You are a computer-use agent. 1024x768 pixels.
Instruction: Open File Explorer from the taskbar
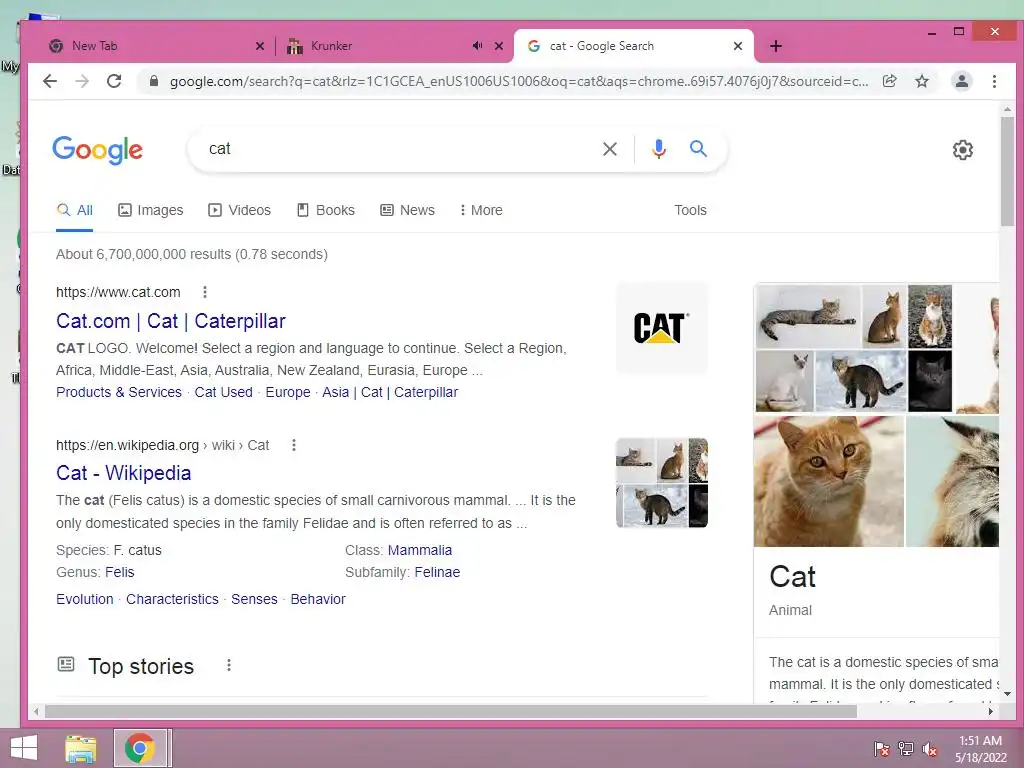point(81,748)
